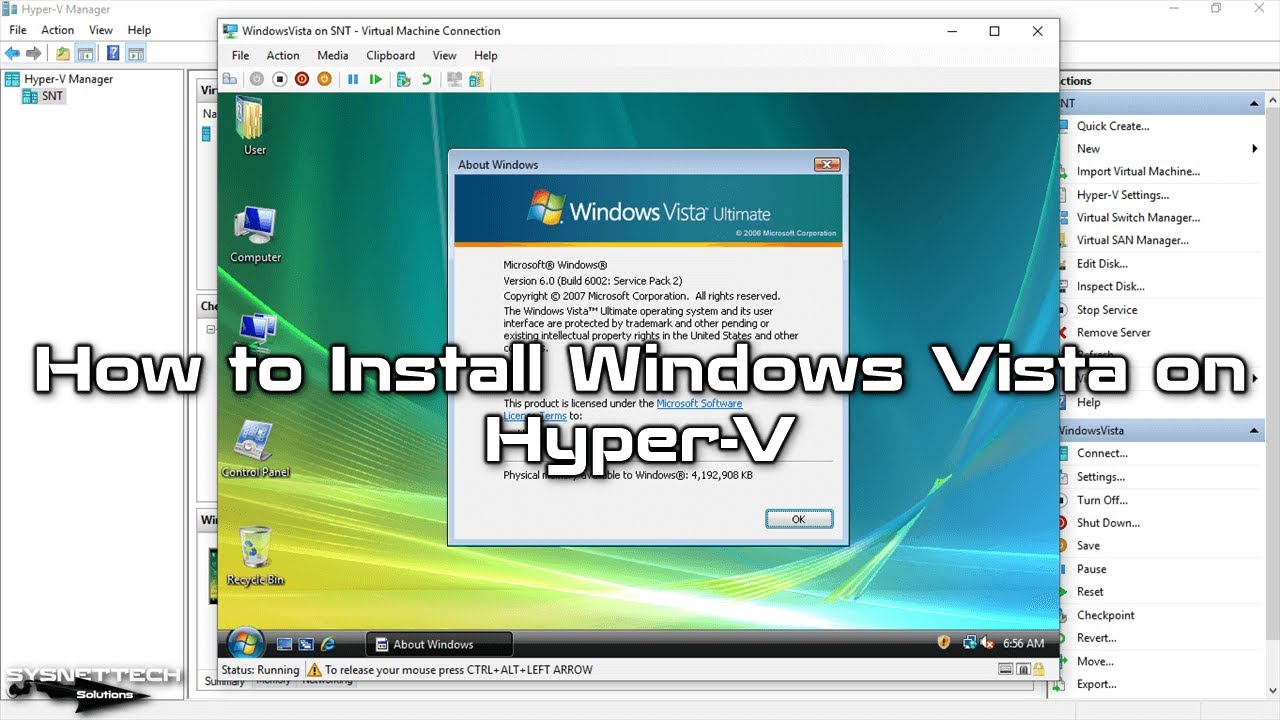Open Hyper-V Settings action

1123,195
